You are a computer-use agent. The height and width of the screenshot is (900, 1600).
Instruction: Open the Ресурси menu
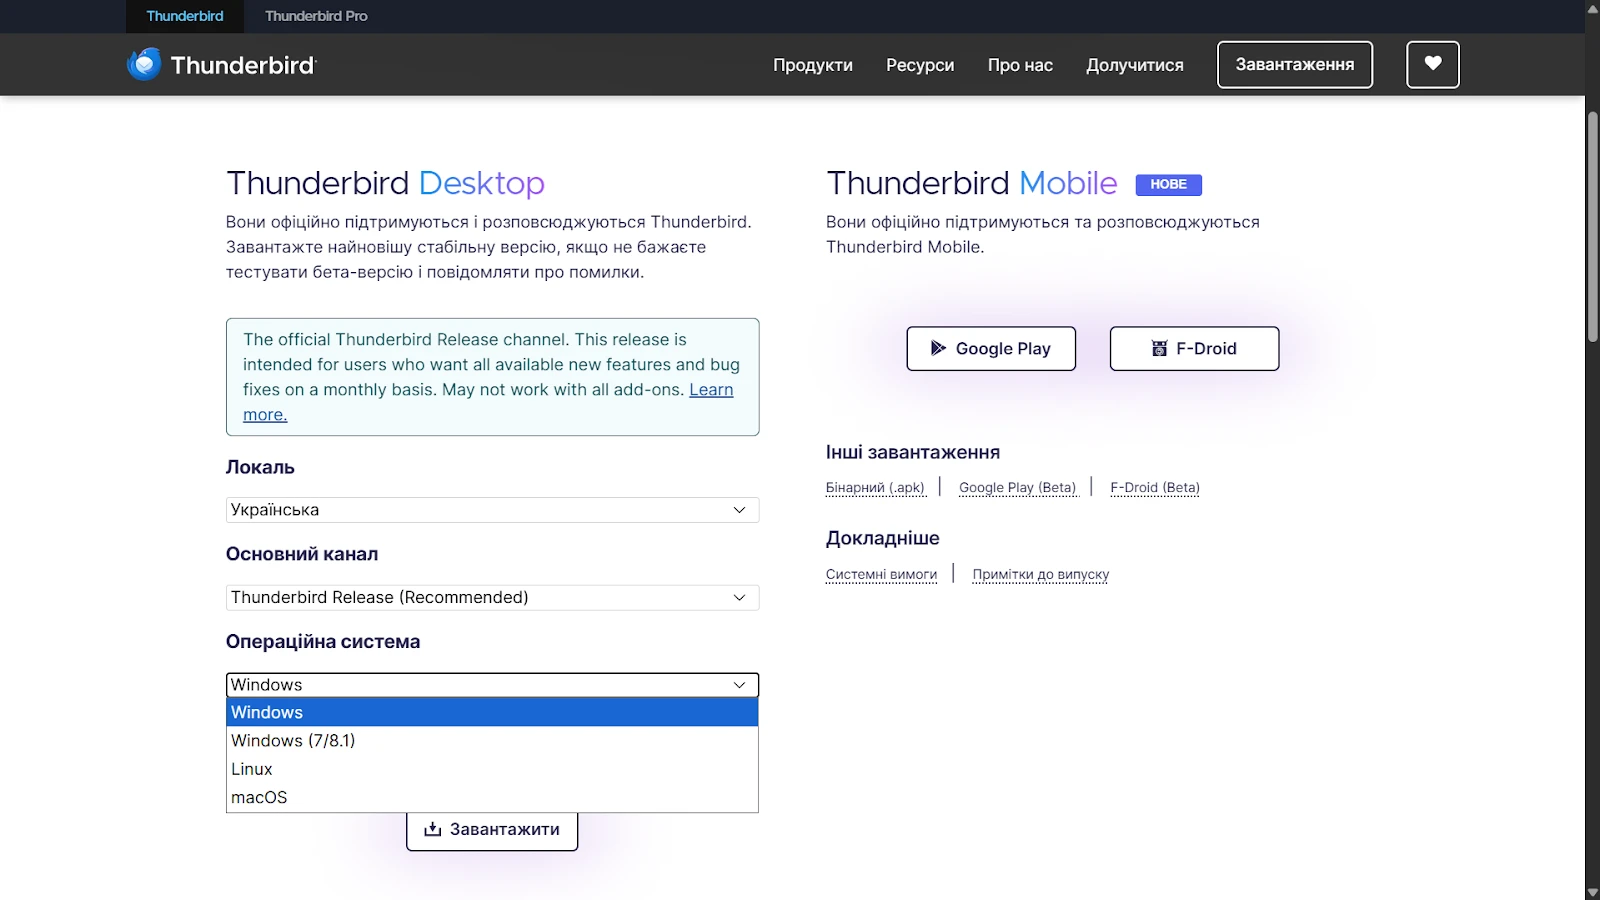(x=920, y=64)
